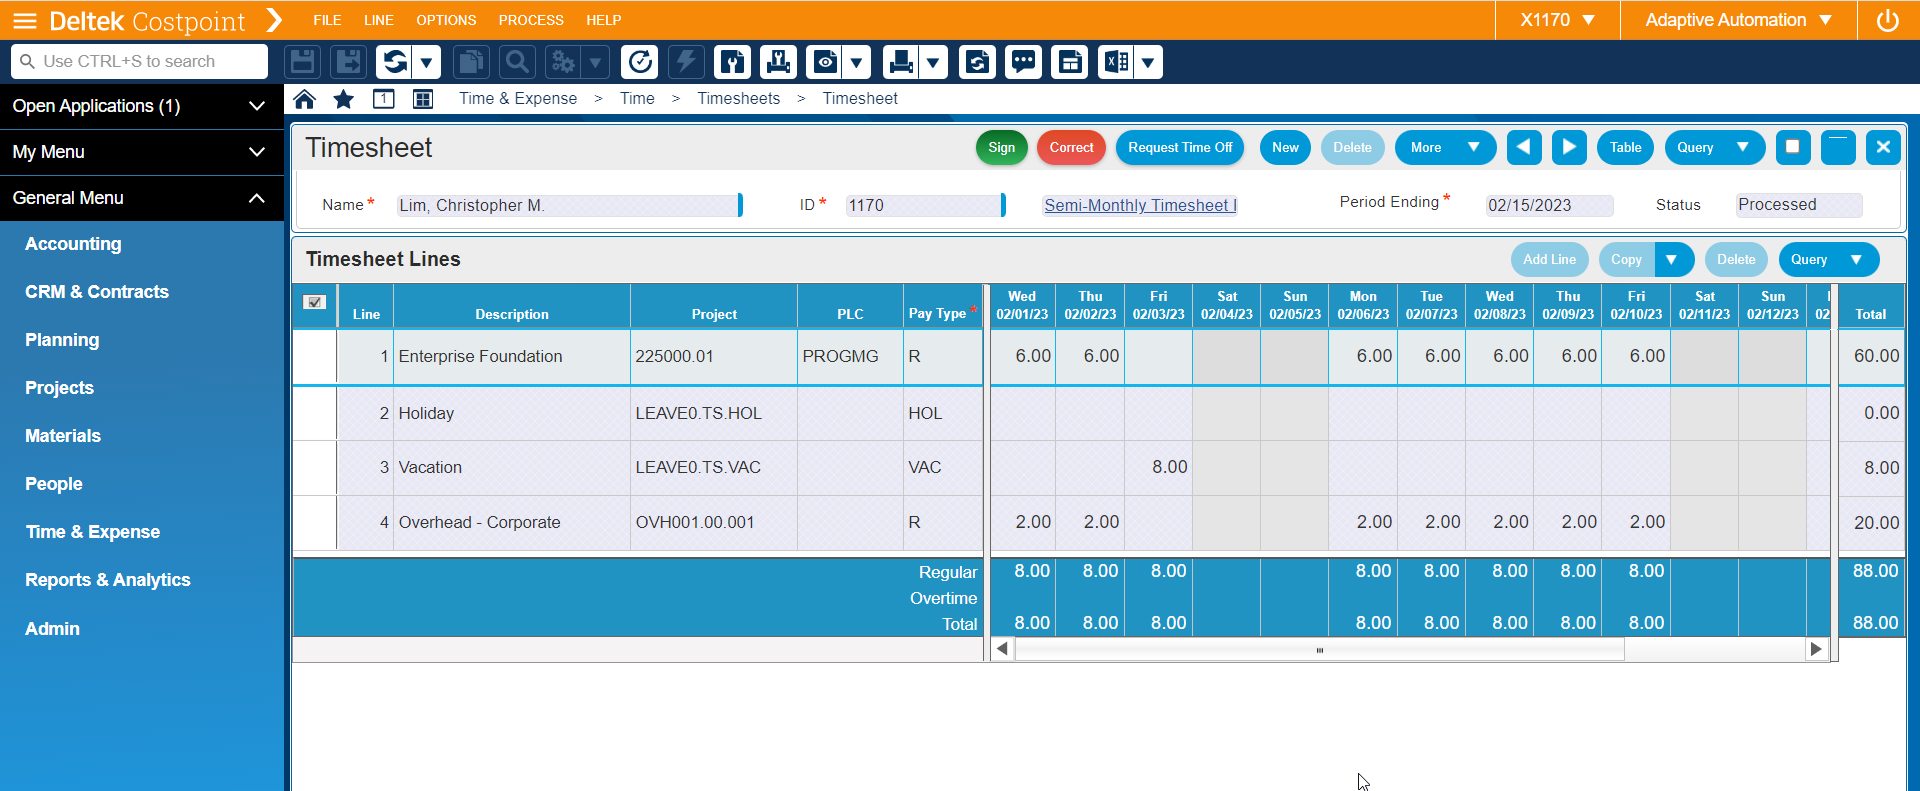This screenshot has height=791, width=1920.
Task: Select Time & Expense in the General Menu
Action: click(92, 532)
